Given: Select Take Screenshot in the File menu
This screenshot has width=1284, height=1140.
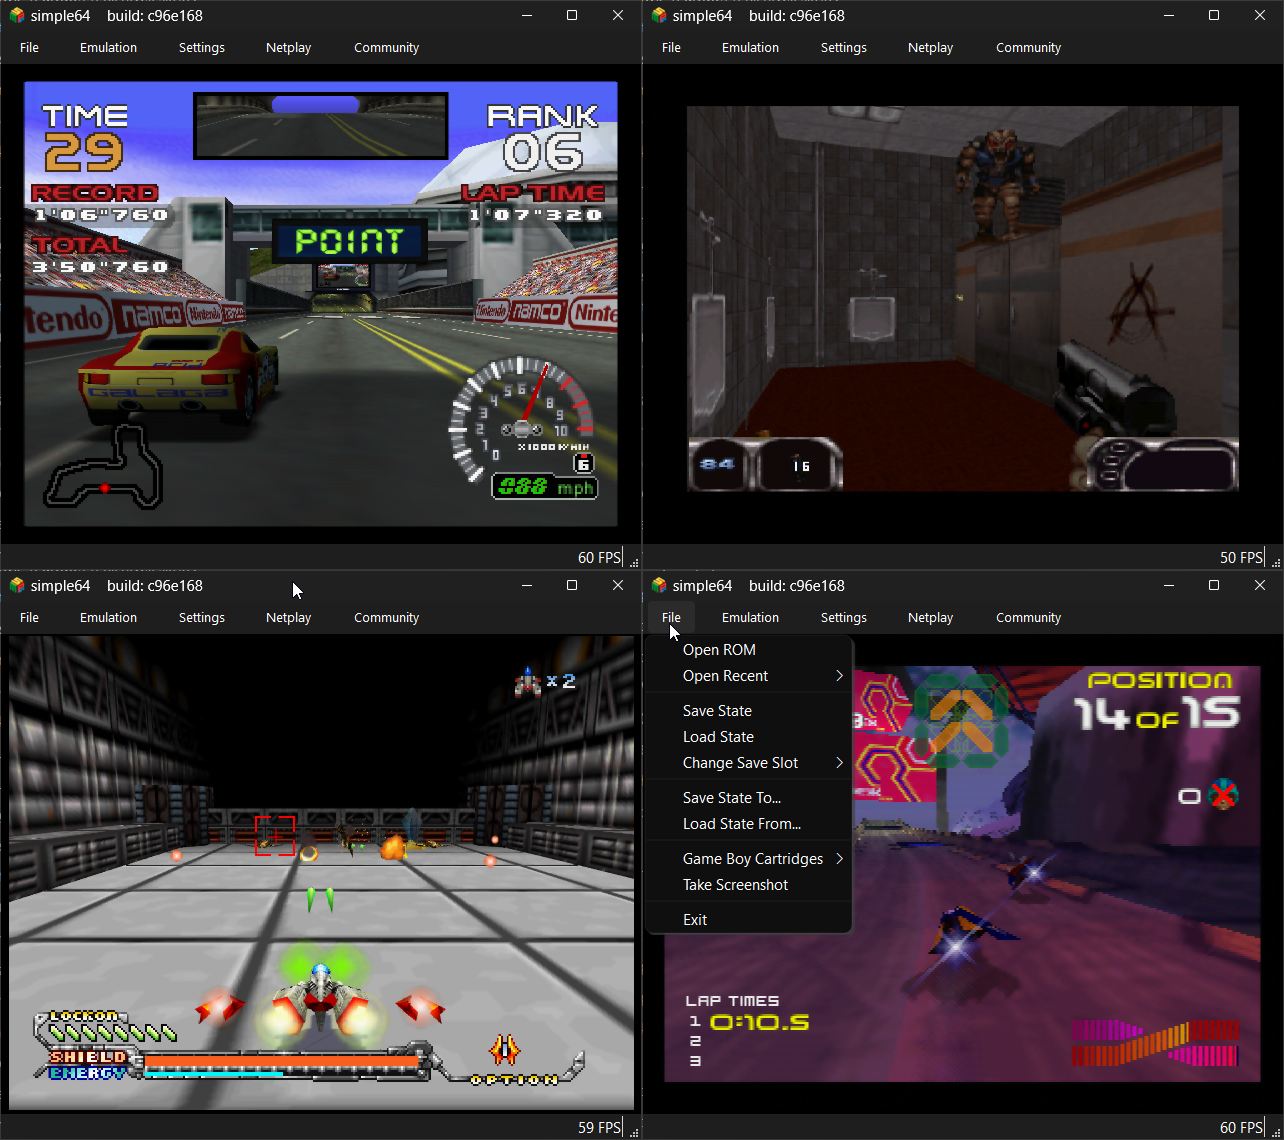Looking at the screenshot, I should coord(735,885).
